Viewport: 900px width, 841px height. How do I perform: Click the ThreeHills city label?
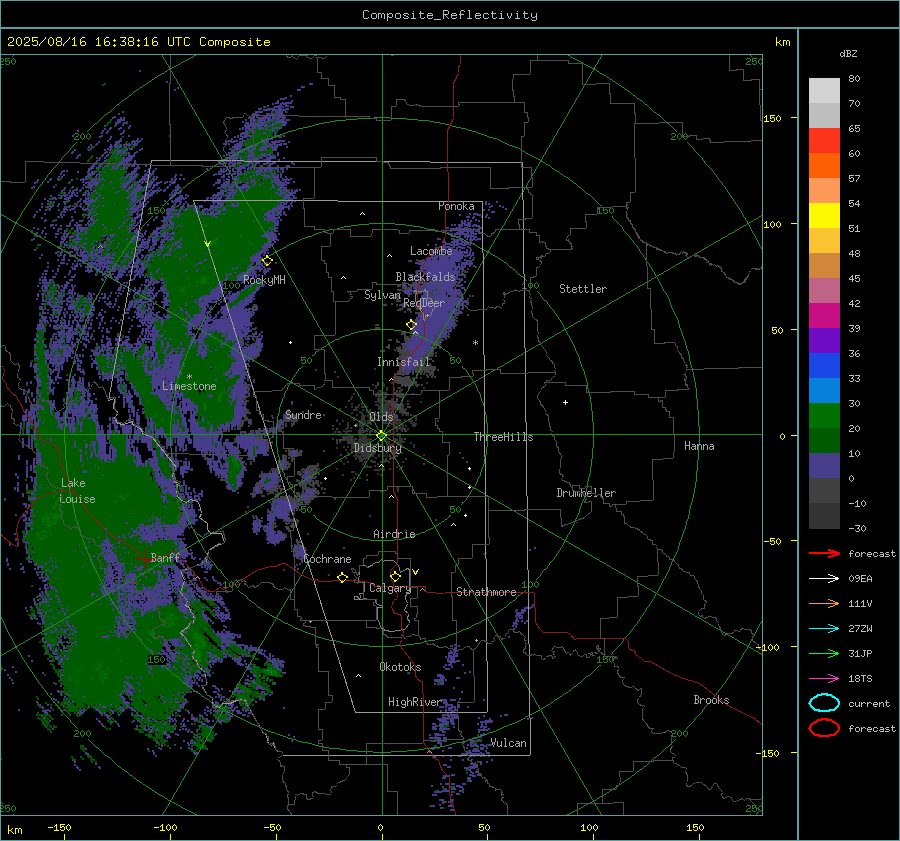(503, 437)
